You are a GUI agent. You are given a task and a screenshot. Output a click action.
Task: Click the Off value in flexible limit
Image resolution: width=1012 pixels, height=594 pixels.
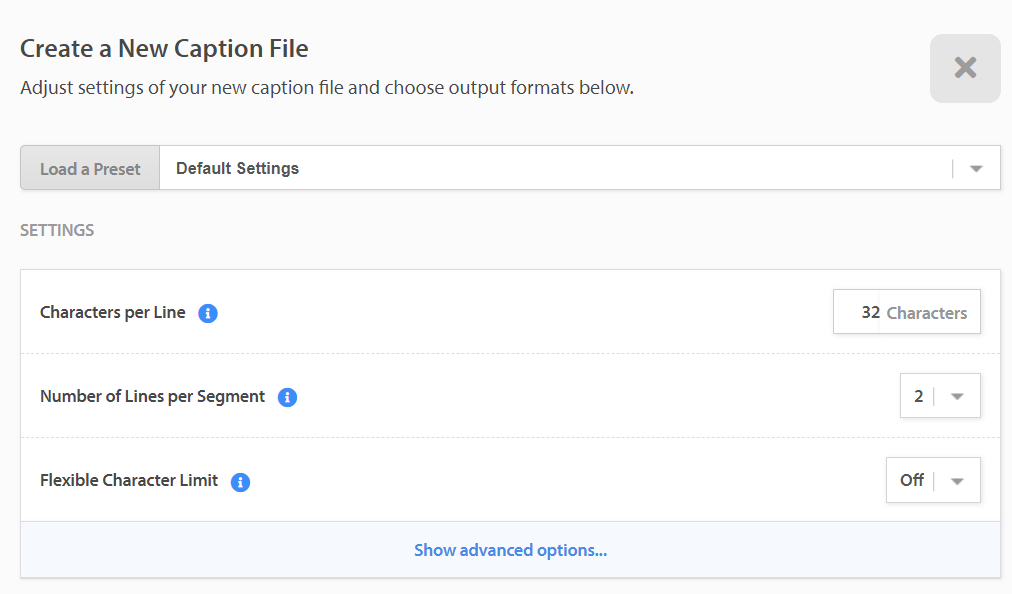pos(912,480)
